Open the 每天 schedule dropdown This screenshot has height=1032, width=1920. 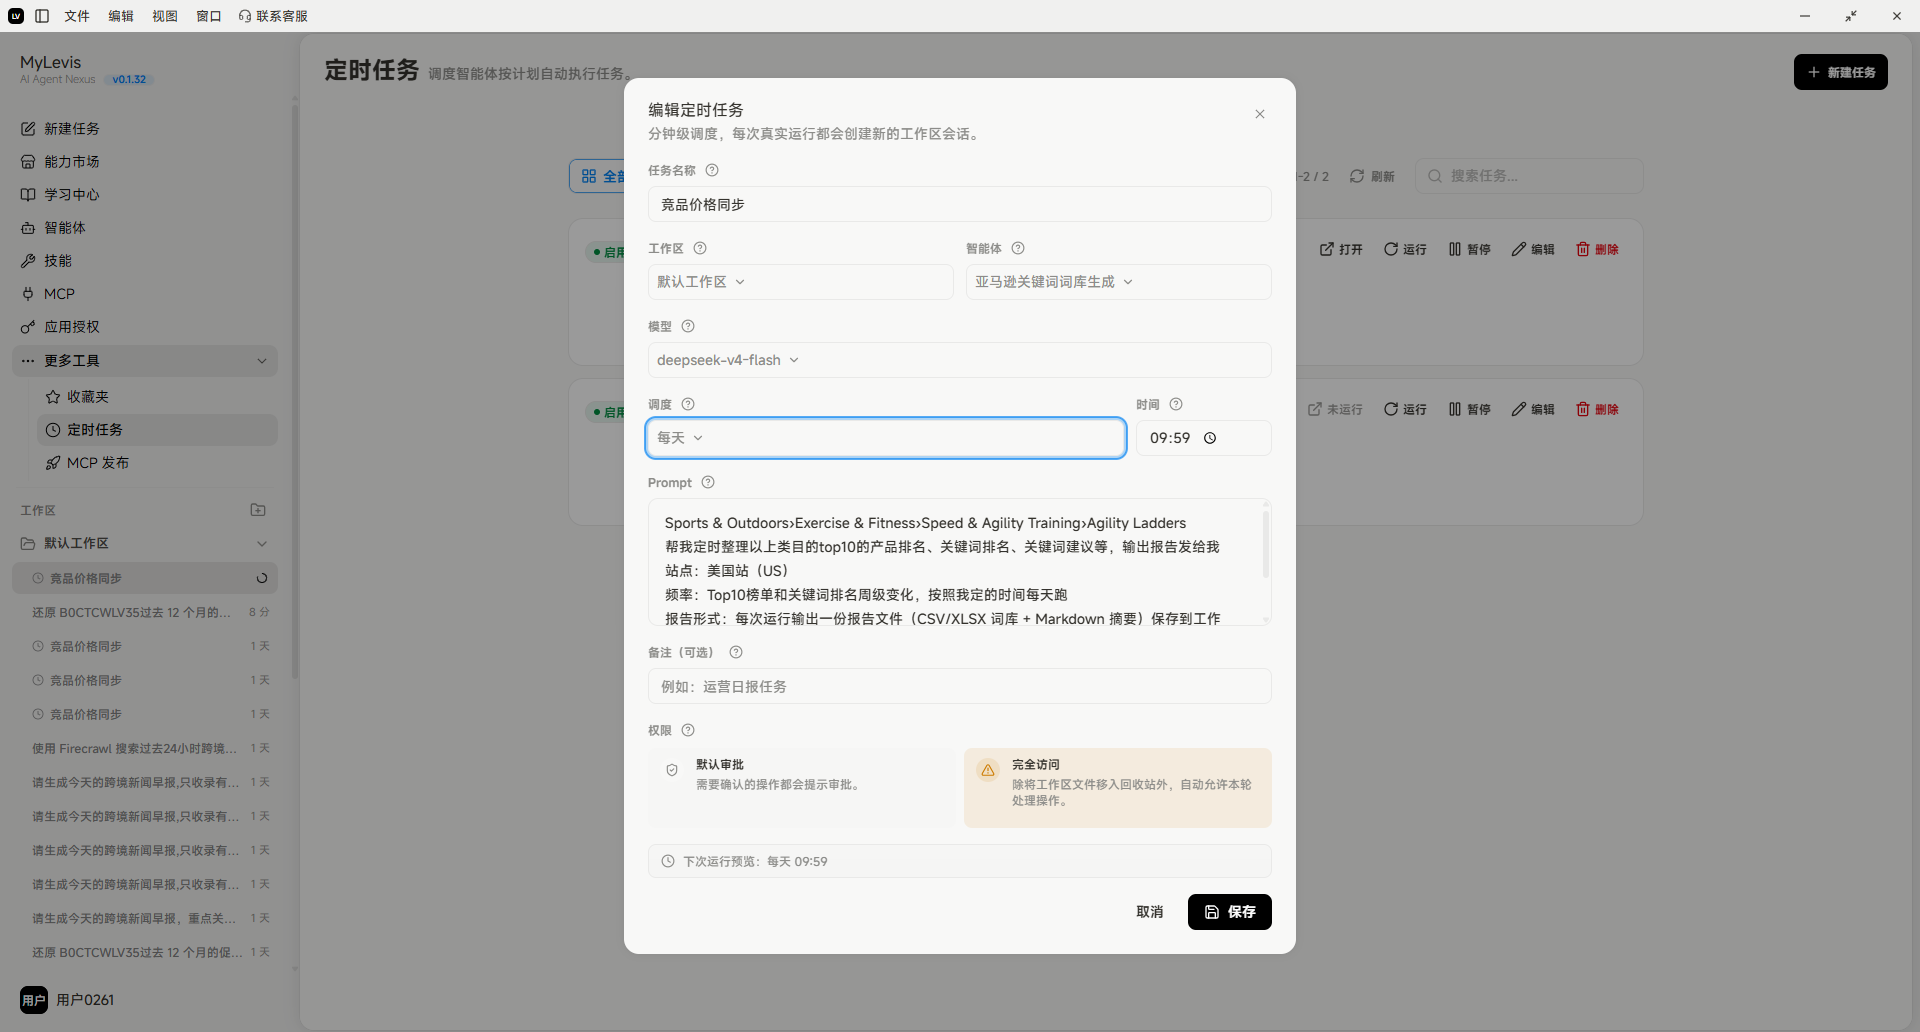[x=886, y=438]
